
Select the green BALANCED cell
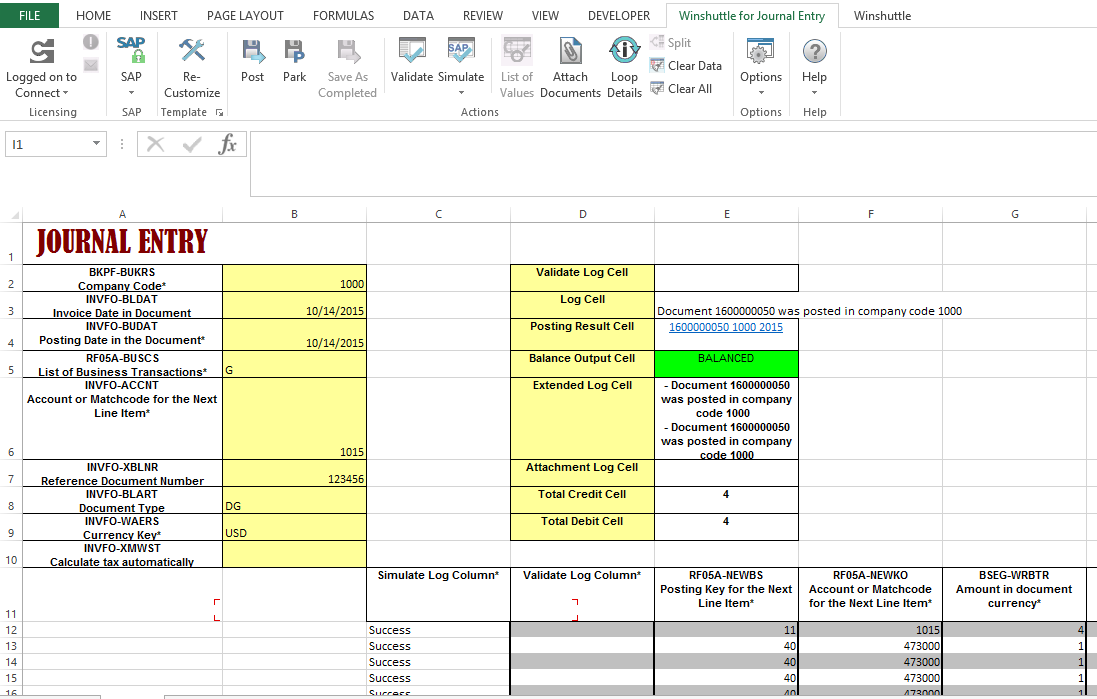[726, 364]
